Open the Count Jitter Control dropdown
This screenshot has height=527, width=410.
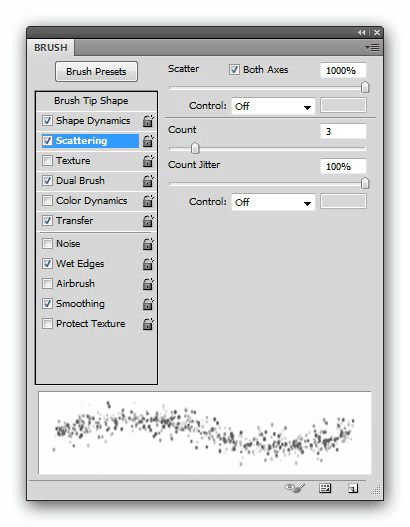pyautogui.click(x=273, y=202)
